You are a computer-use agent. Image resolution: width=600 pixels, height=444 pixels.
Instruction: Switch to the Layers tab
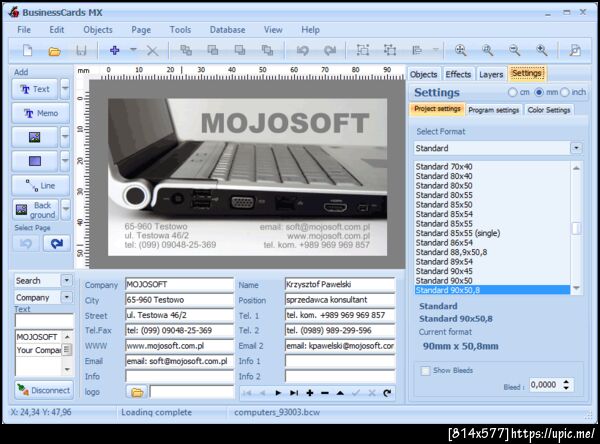491,74
